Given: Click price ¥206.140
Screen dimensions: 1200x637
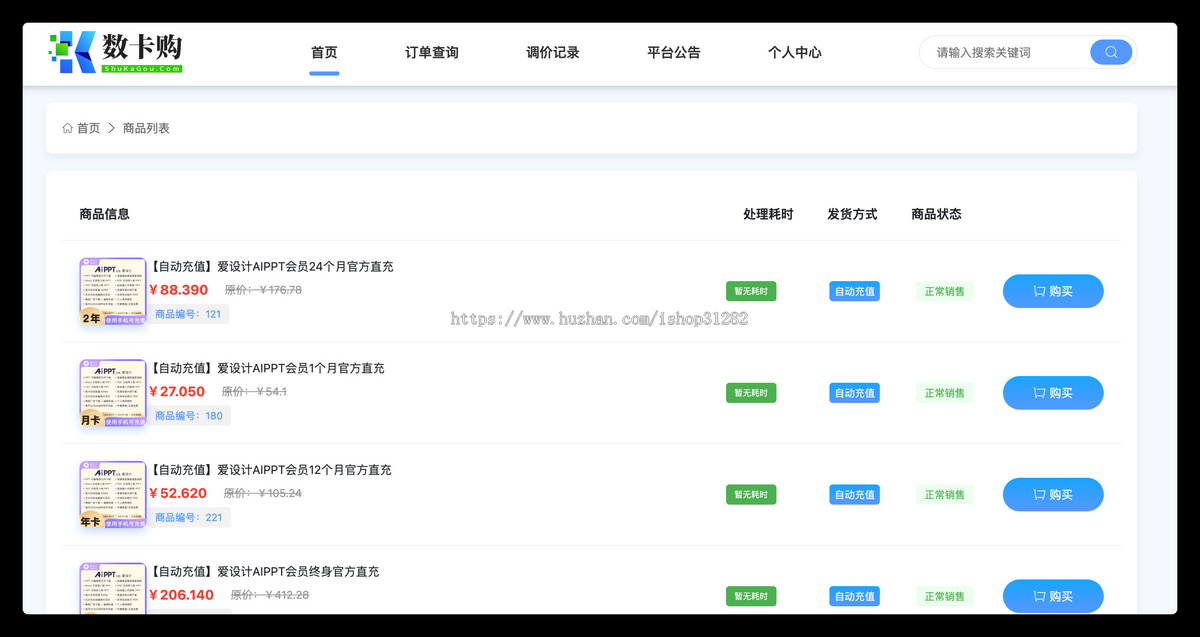Looking at the screenshot, I should [x=182, y=595].
